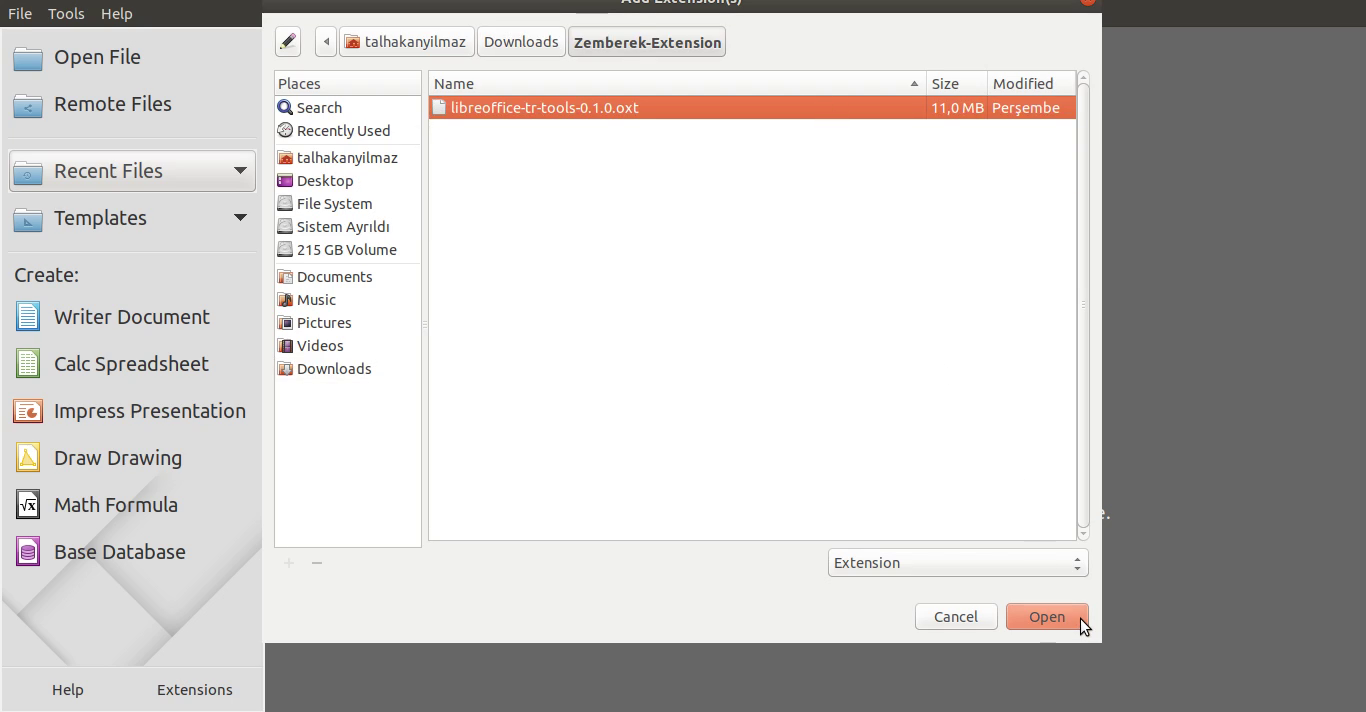The width and height of the screenshot is (1366, 712).
Task: Click the Help button in Start Center
Action: [x=68, y=690]
